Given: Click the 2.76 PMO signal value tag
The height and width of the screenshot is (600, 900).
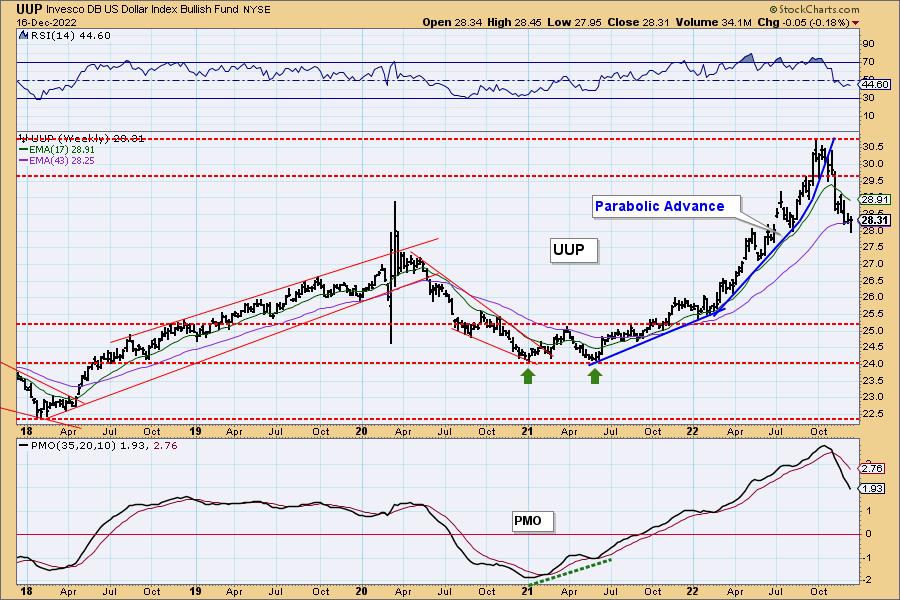Looking at the screenshot, I should [x=872, y=469].
